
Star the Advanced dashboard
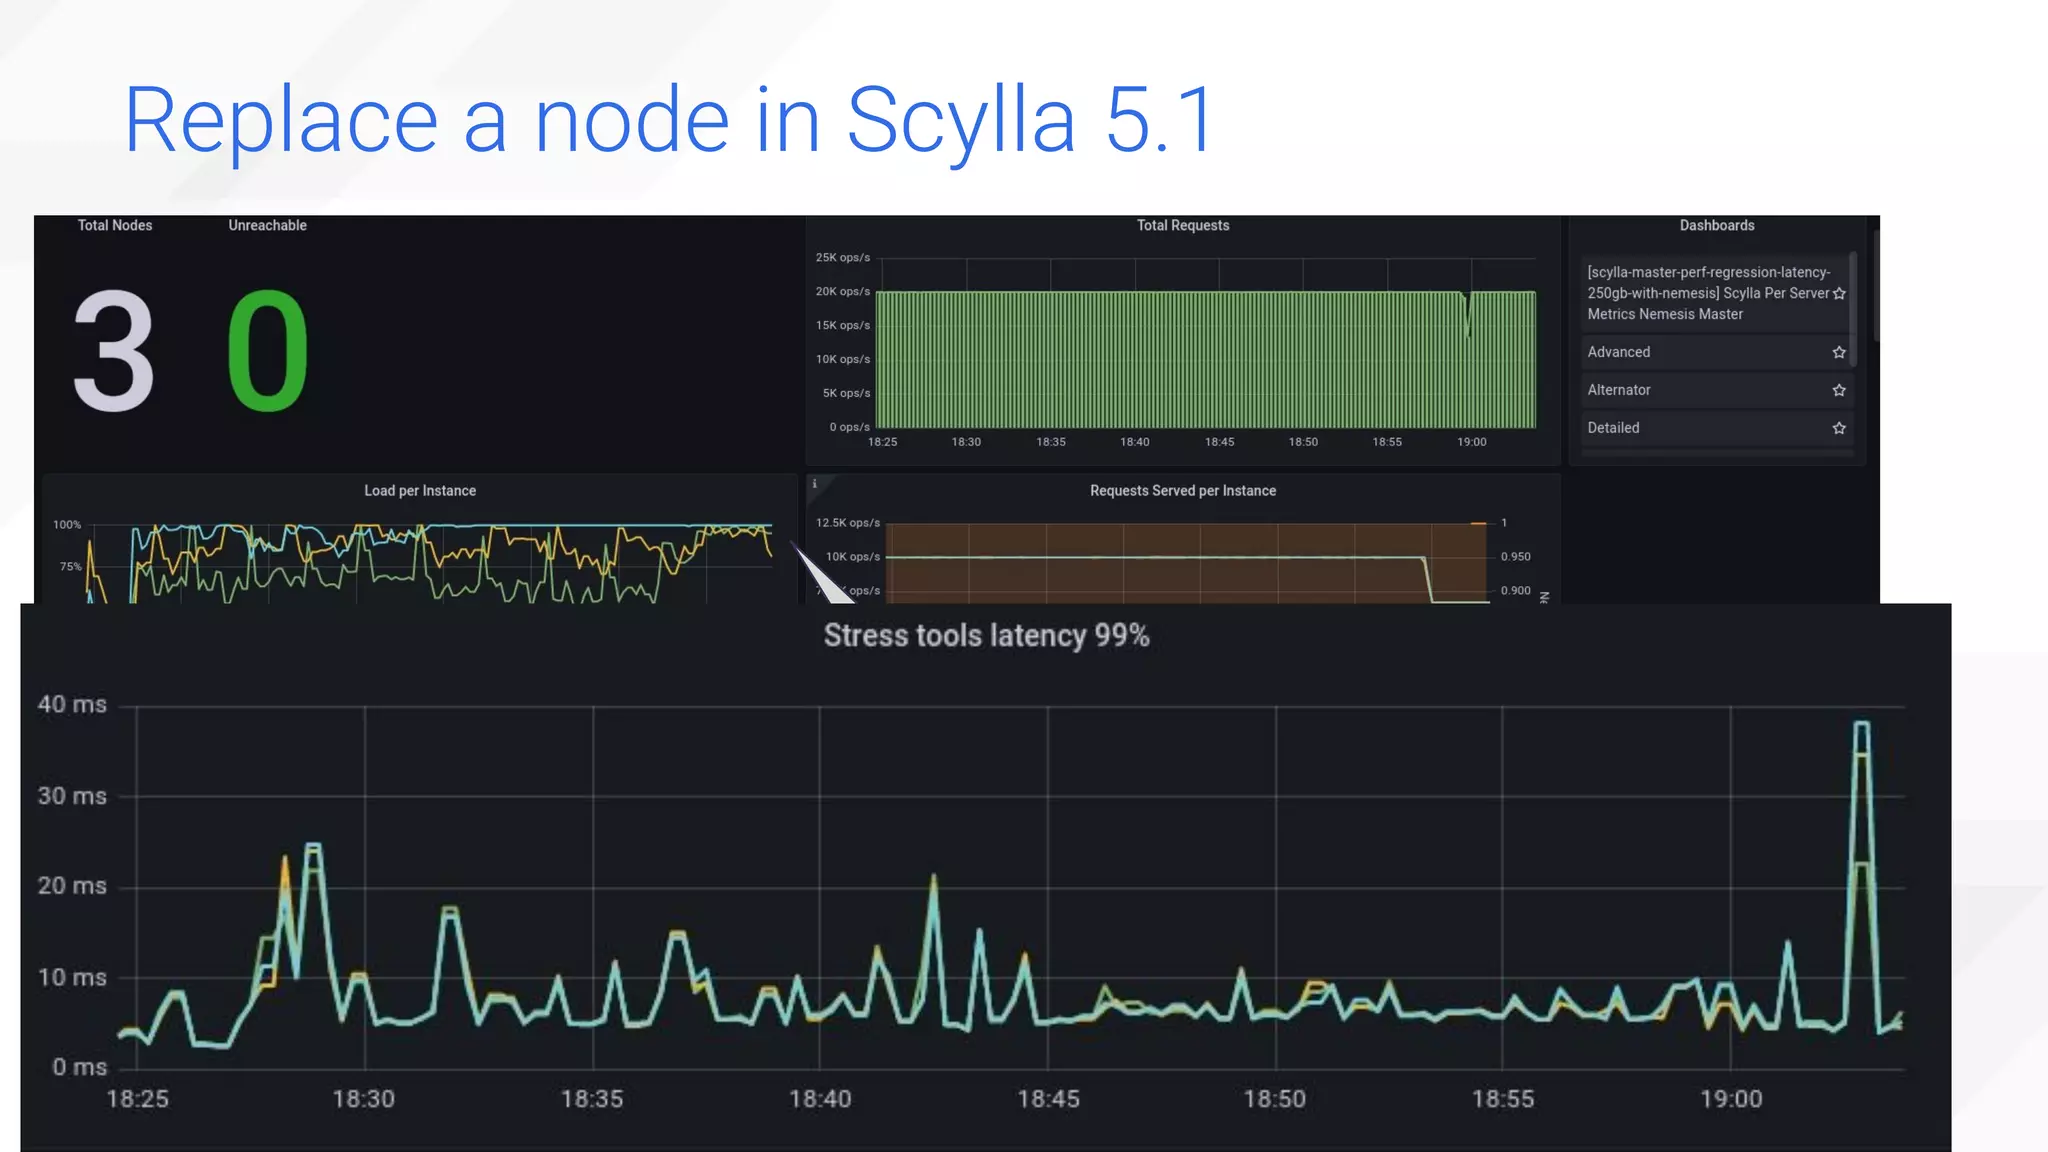[x=1838, y=352]
